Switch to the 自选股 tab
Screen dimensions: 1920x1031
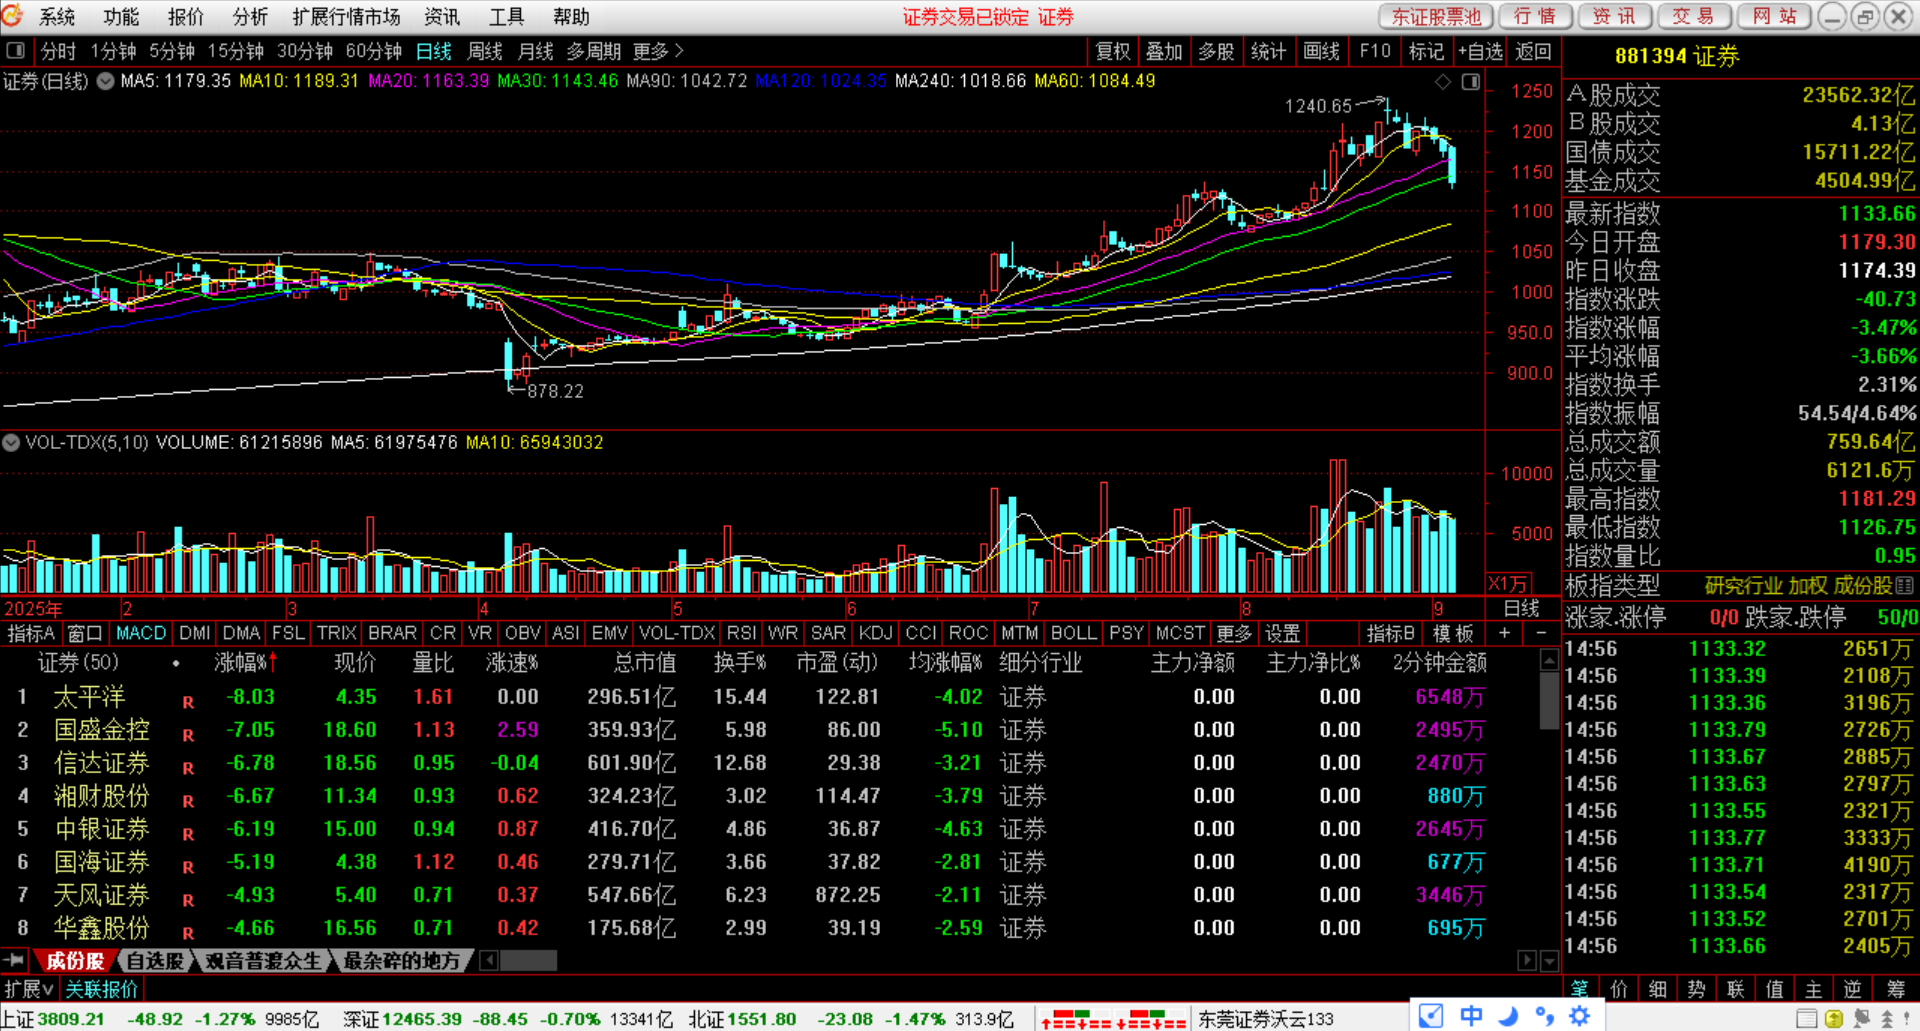click(x=155, y=961)
